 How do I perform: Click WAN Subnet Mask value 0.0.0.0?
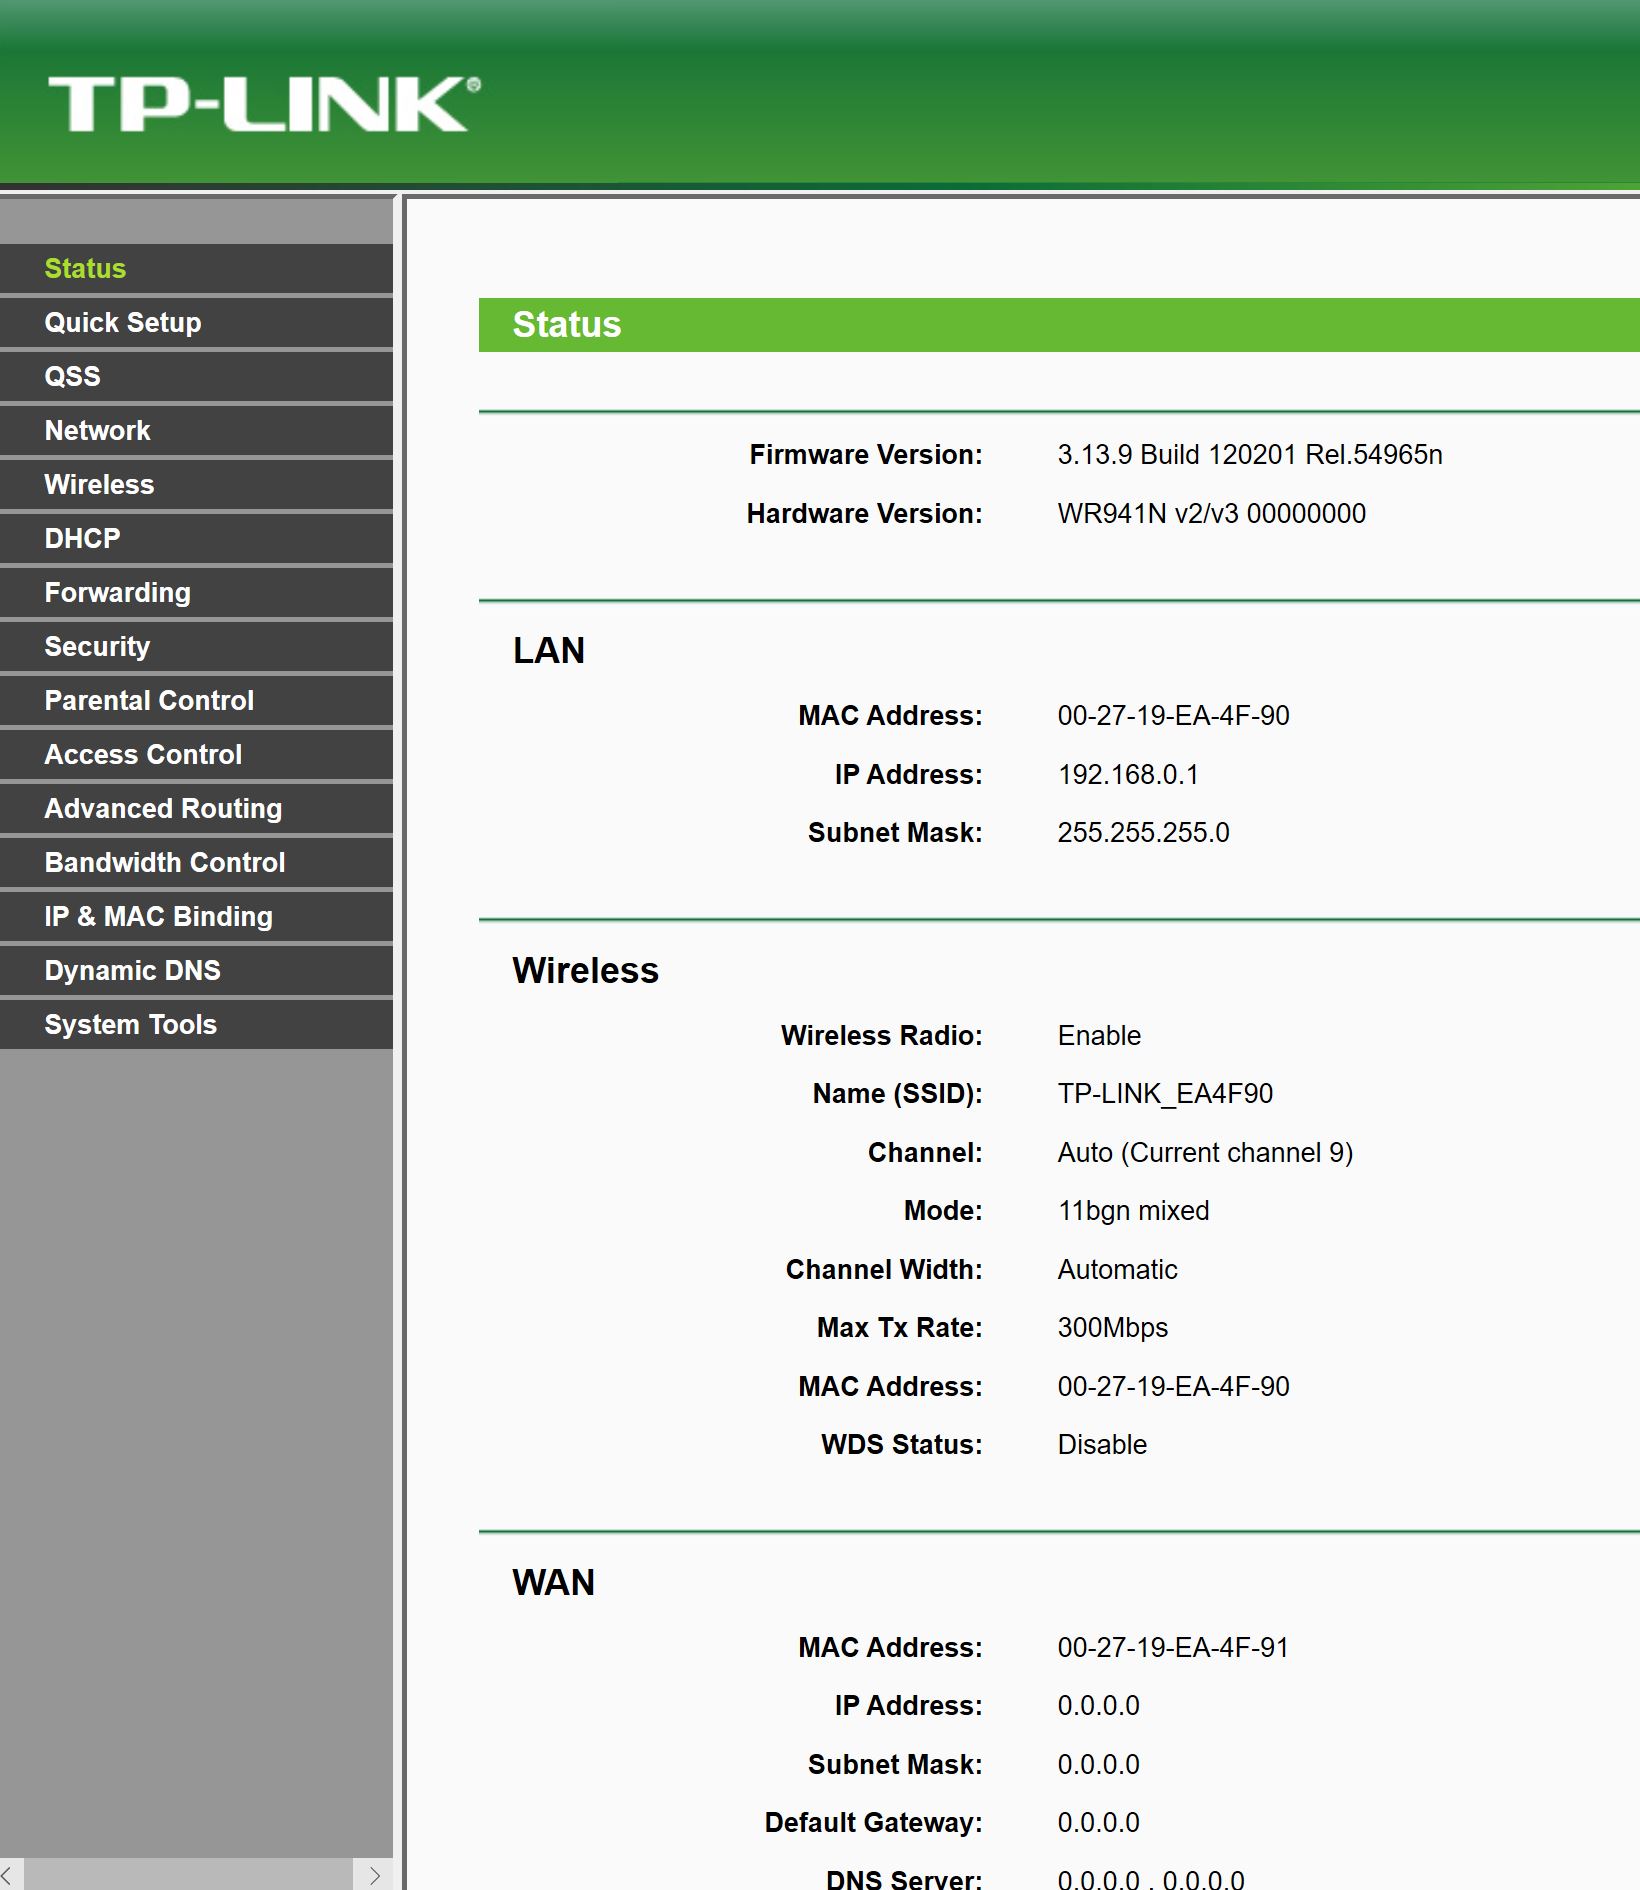click(1099, 1765)
